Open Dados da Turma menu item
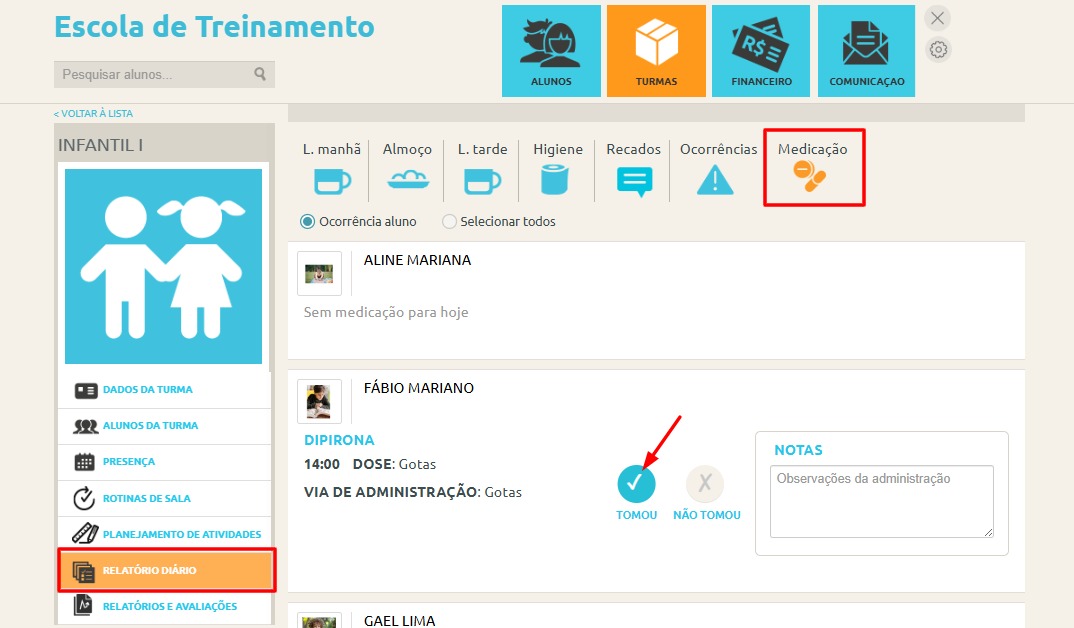This screenshot has width=1074, height=628. [164, 390]
